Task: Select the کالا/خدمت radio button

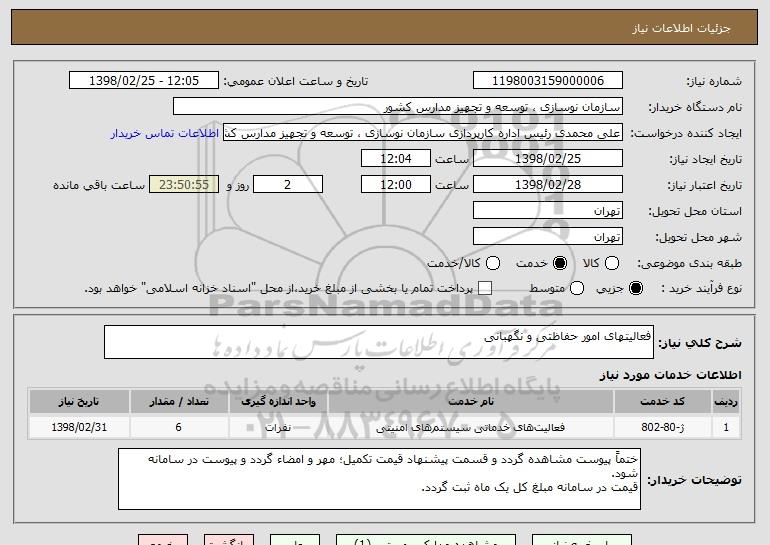Action: [x=493, y=263]
